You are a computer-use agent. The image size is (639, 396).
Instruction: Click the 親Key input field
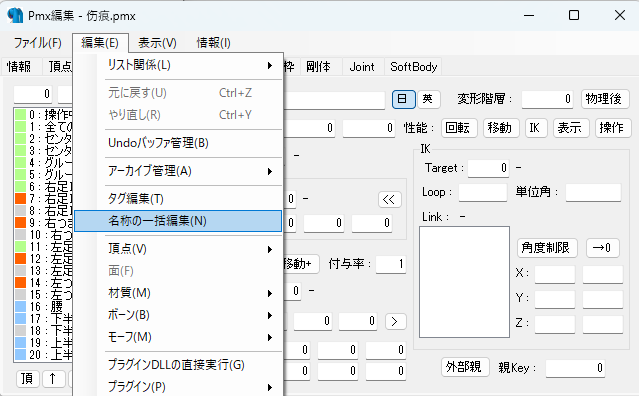click(575, 368)
